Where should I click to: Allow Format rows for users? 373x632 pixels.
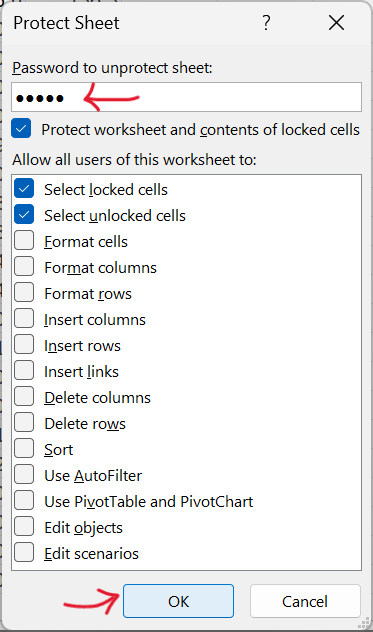(x=24, y=293)
